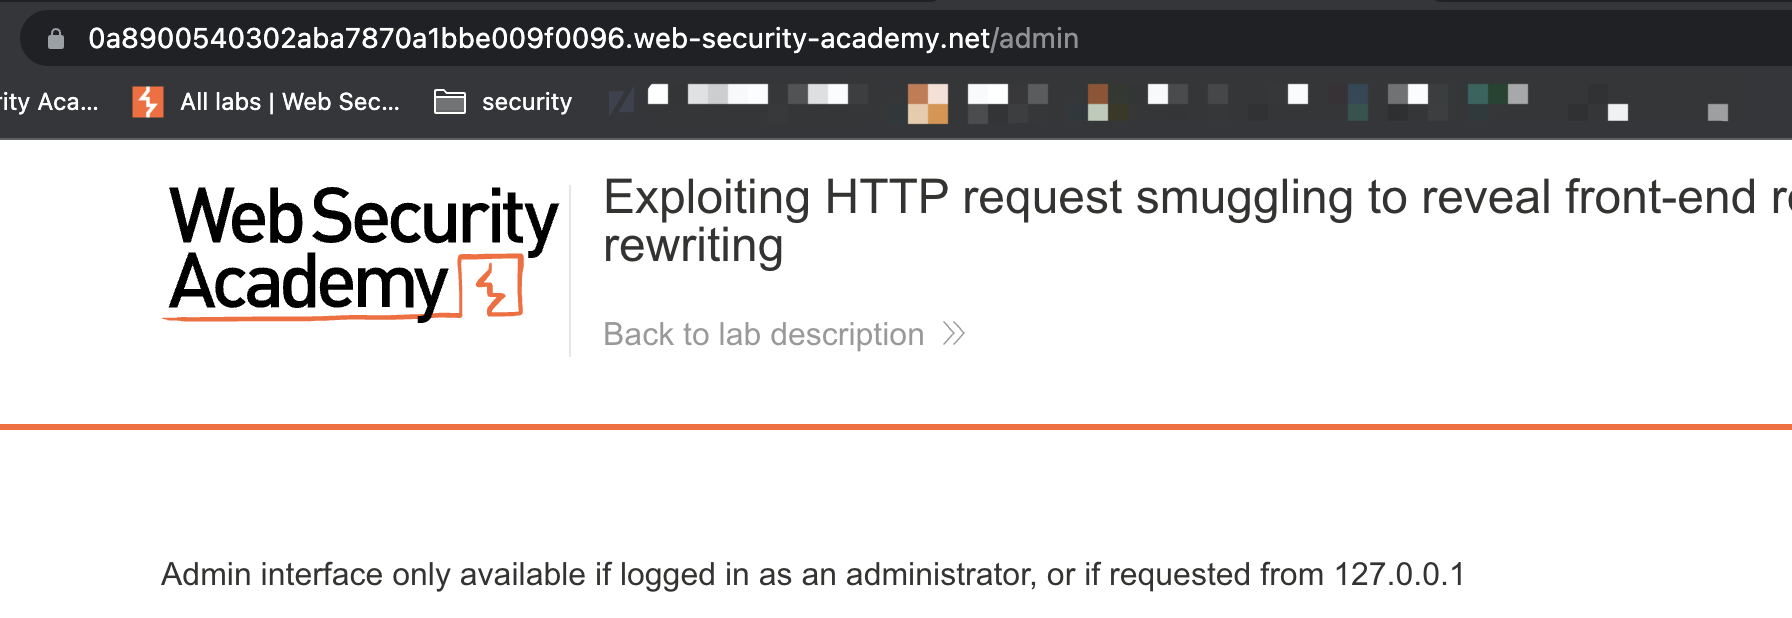Follow the "Back to lab description" link
The height and width of the screenshot is (618, 1792).
coord(763,334)
